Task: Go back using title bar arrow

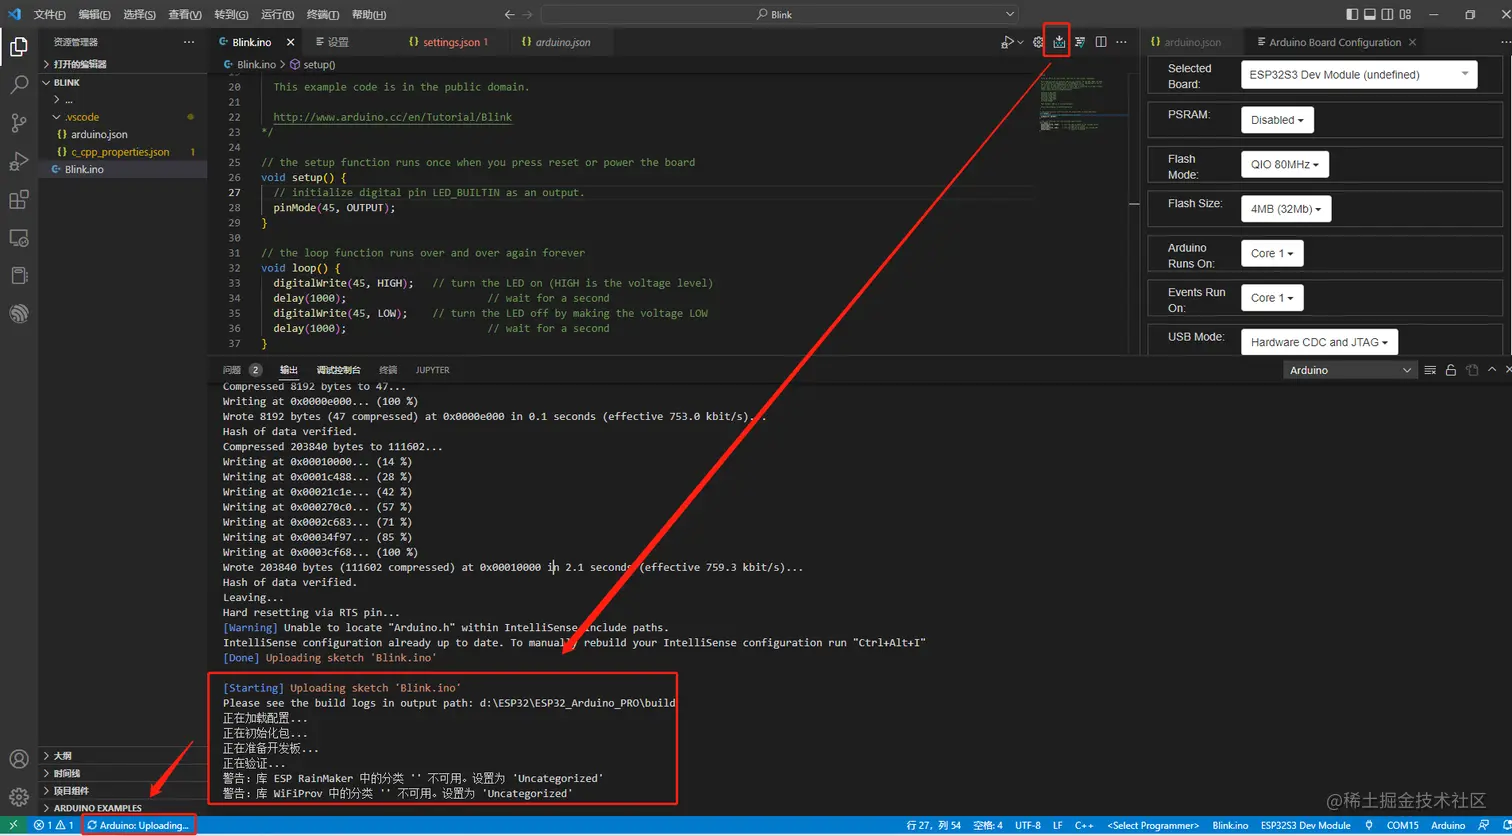Action: click(x=510, y=14)
